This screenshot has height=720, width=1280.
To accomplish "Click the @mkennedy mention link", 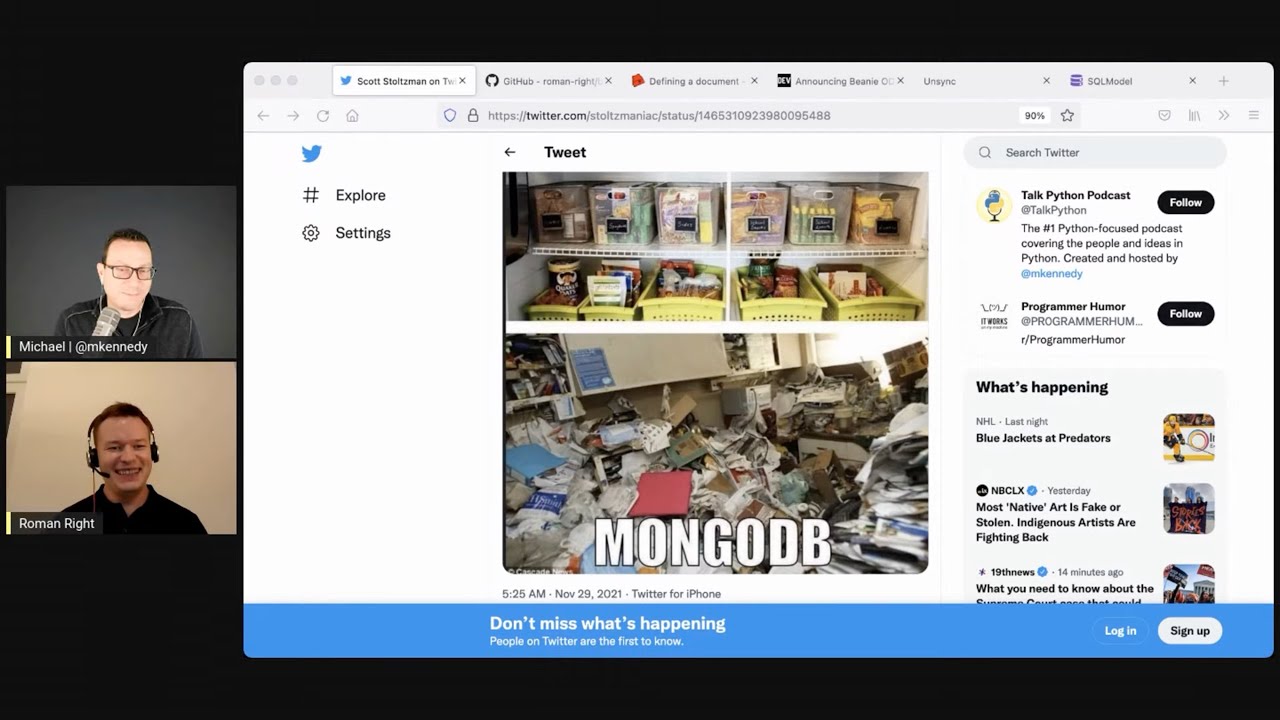I will point(1051,273).
